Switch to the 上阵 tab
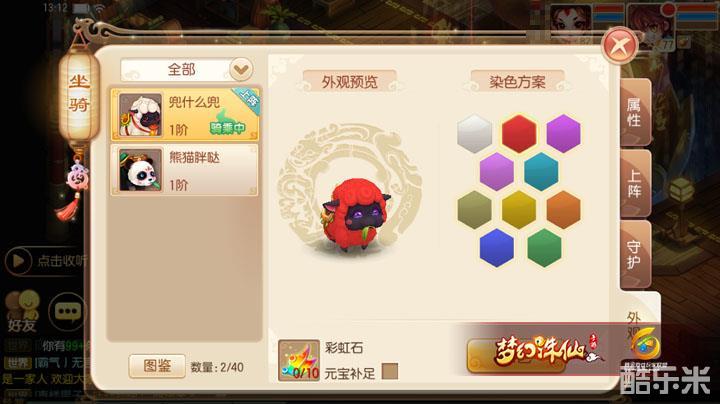 click(635, 184)
